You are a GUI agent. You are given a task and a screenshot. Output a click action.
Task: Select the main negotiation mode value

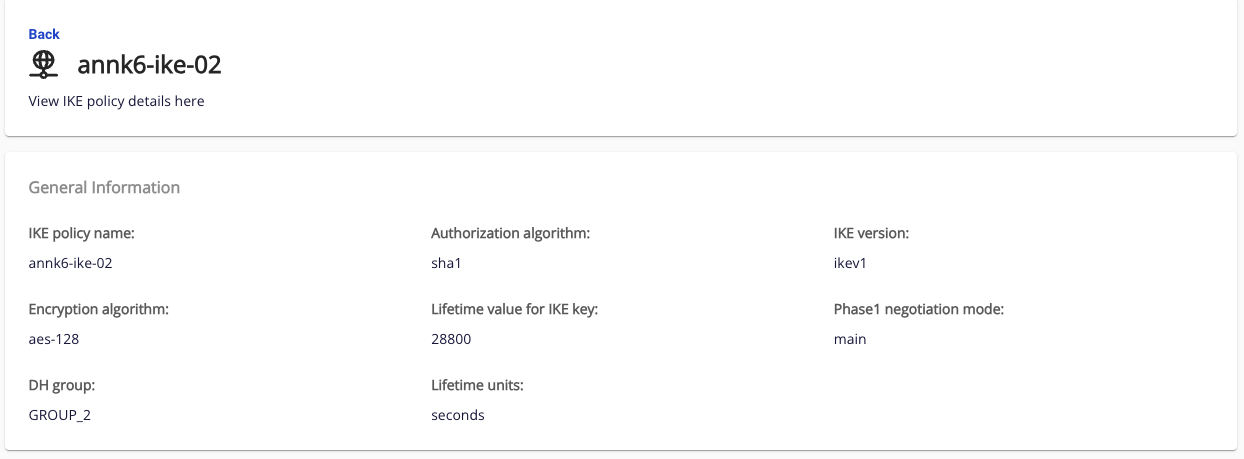pyautogui.click(x=850, y=339)
